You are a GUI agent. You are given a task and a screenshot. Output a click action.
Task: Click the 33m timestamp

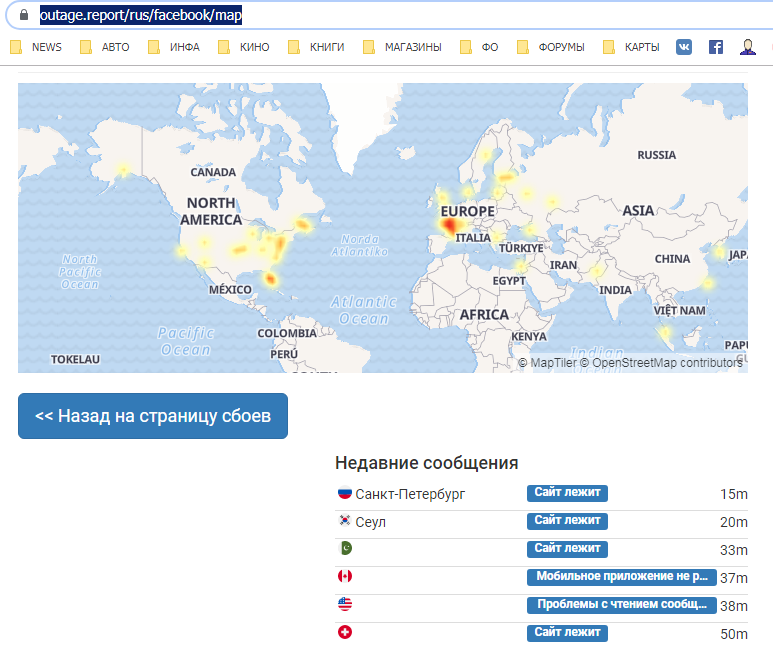coord(734,550)
